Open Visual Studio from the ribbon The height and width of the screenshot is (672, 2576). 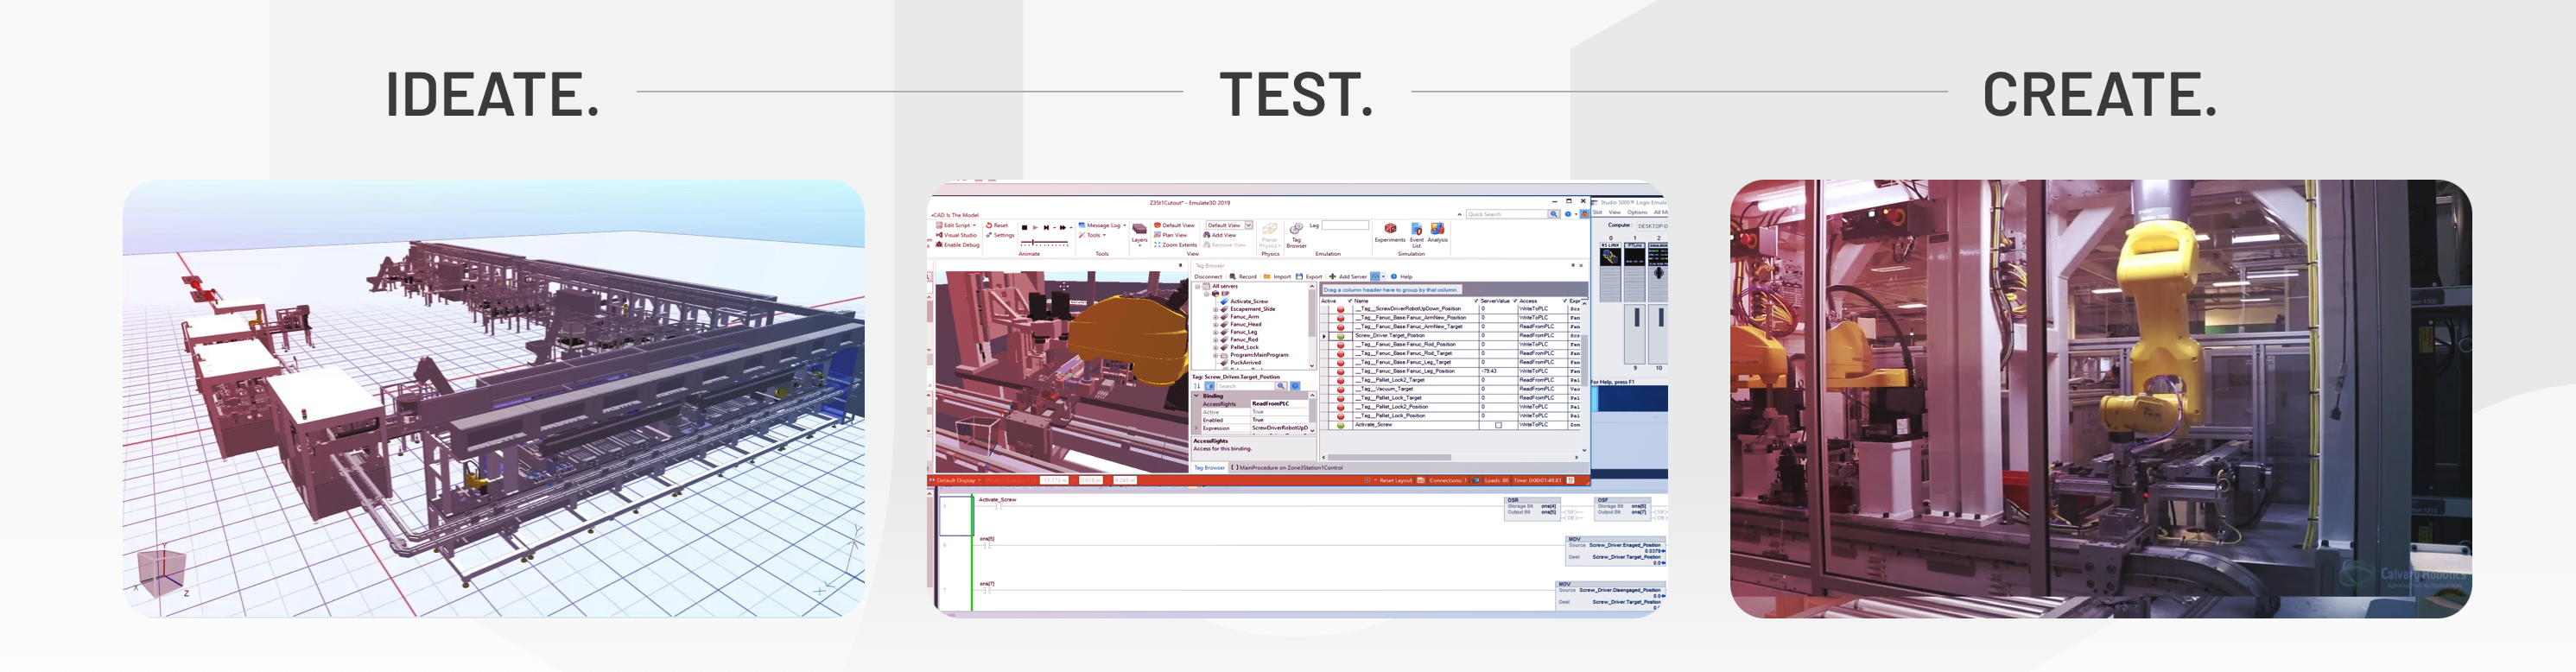(956, 235)
